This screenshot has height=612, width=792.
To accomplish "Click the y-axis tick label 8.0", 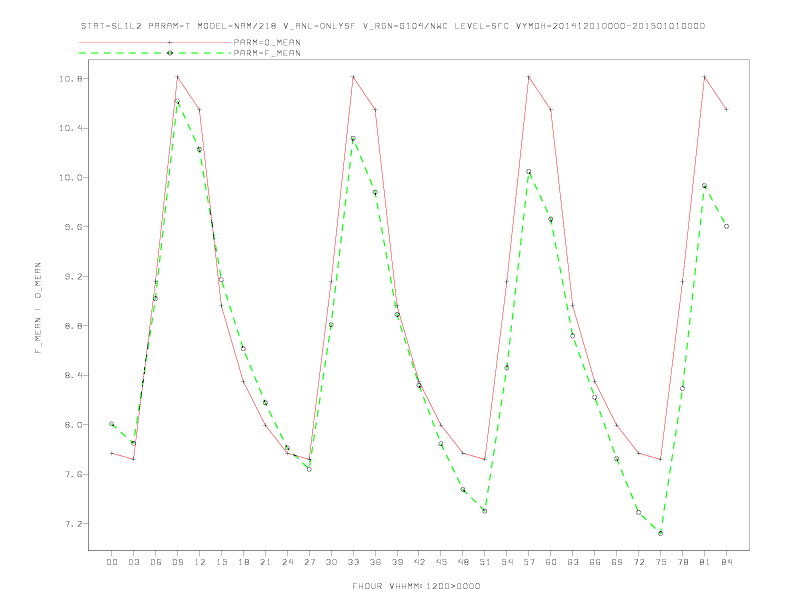I will pyautogui.click(x=73, y=425).
